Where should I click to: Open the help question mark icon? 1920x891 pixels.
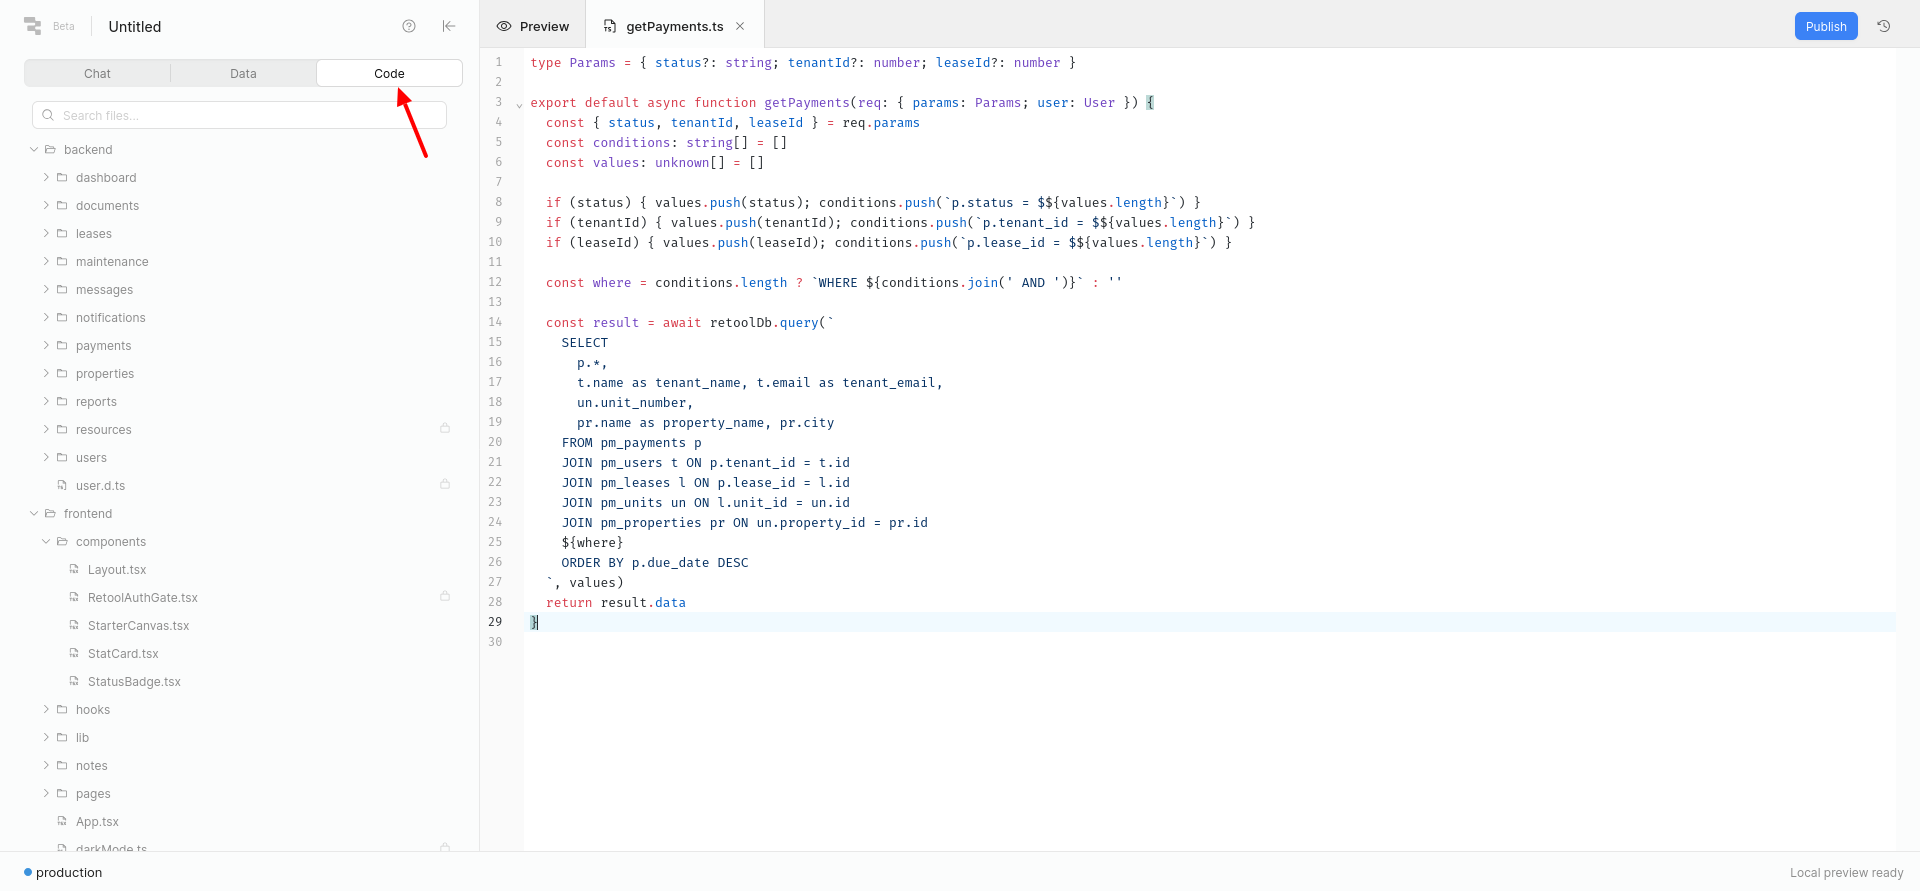pyautogui.click(x=409, y=26)
